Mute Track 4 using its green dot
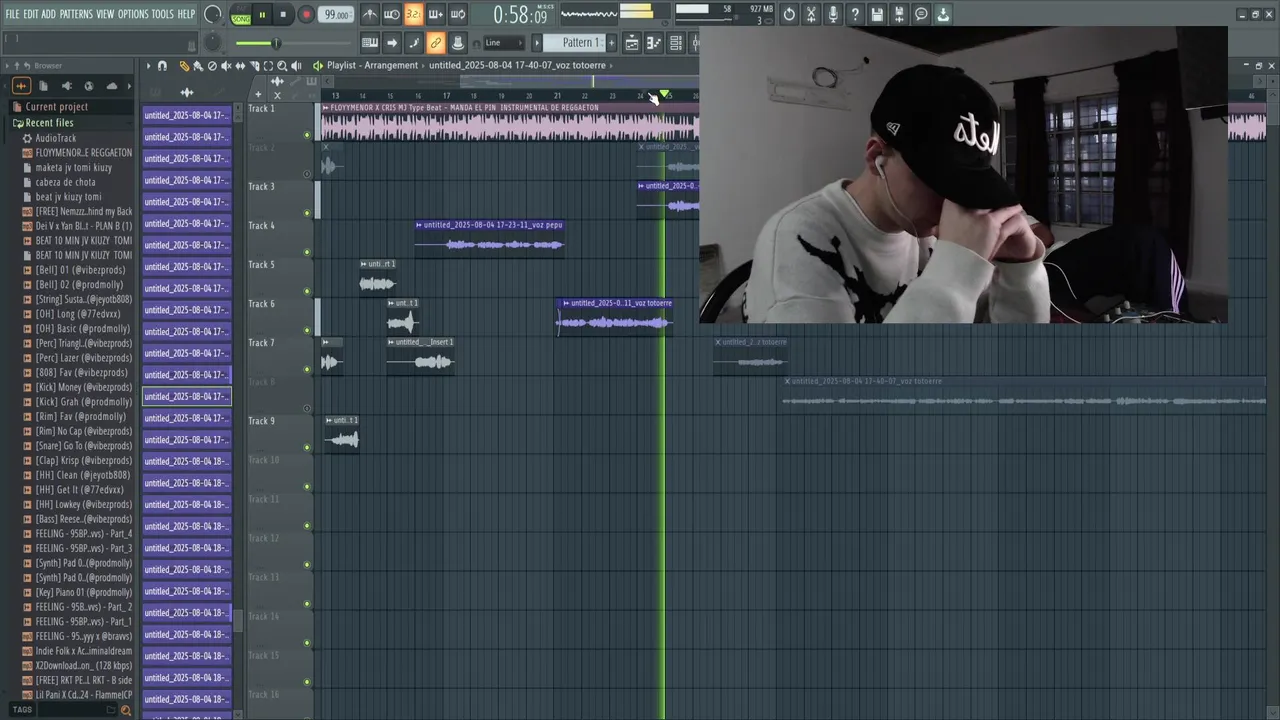1280x720 pixels. 307,252
